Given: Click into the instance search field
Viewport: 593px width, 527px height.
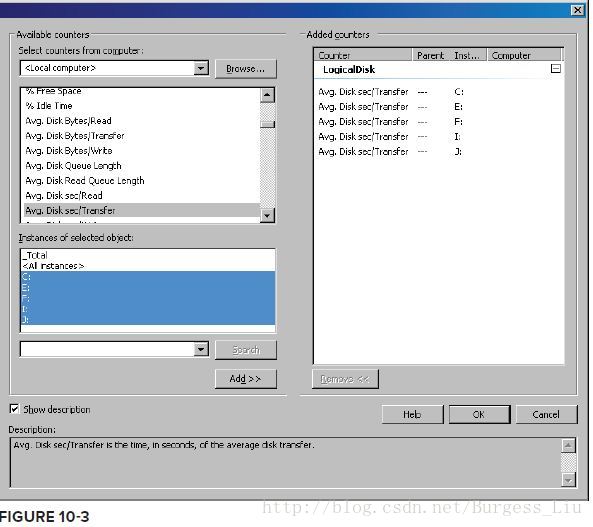Looking at the screenshot, I should pyautogui.click(x=107, y=349).
